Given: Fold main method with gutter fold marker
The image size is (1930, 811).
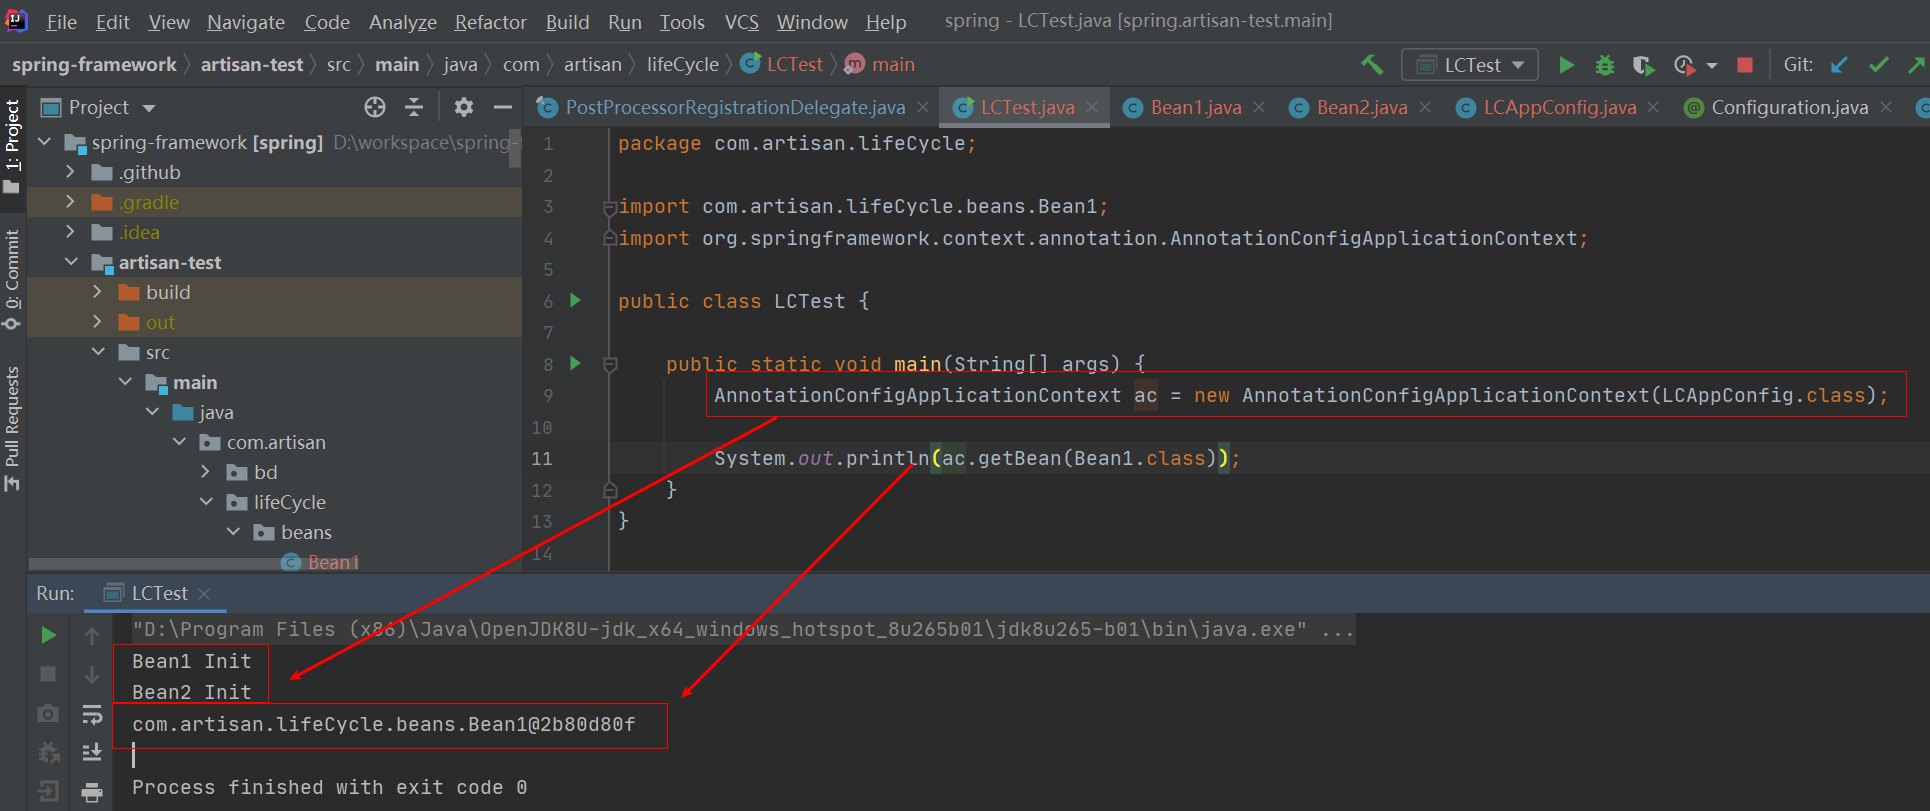Looking at the screenshot, I should click(610, 365).
